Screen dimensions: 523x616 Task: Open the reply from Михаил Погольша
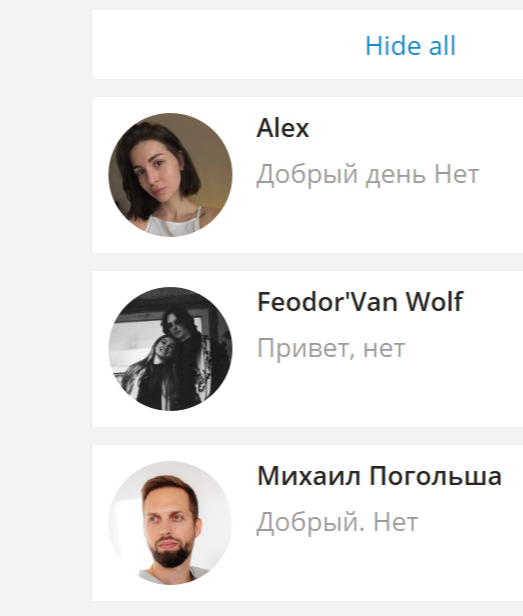click(x=337, y=522)
